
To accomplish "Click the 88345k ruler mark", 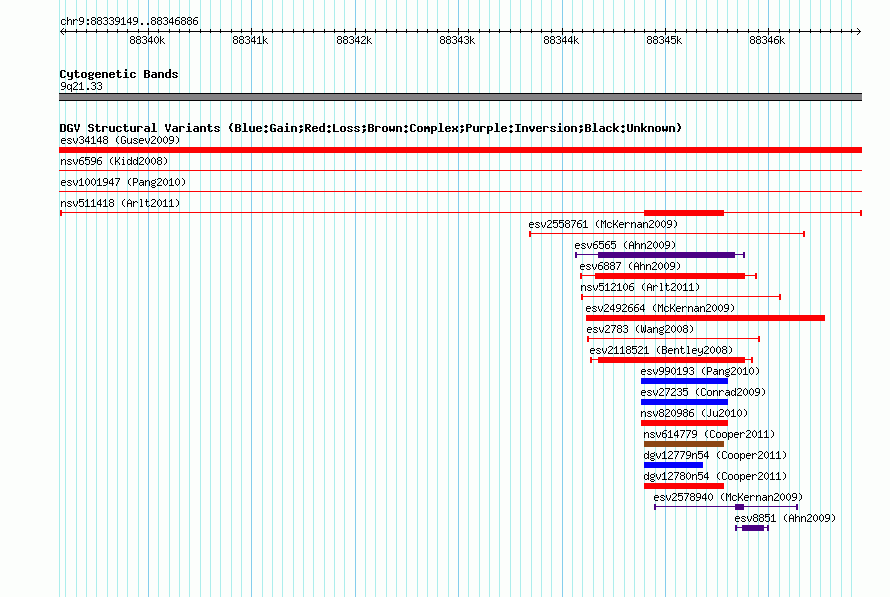I will pyautogui.click(x=664, y=40).
